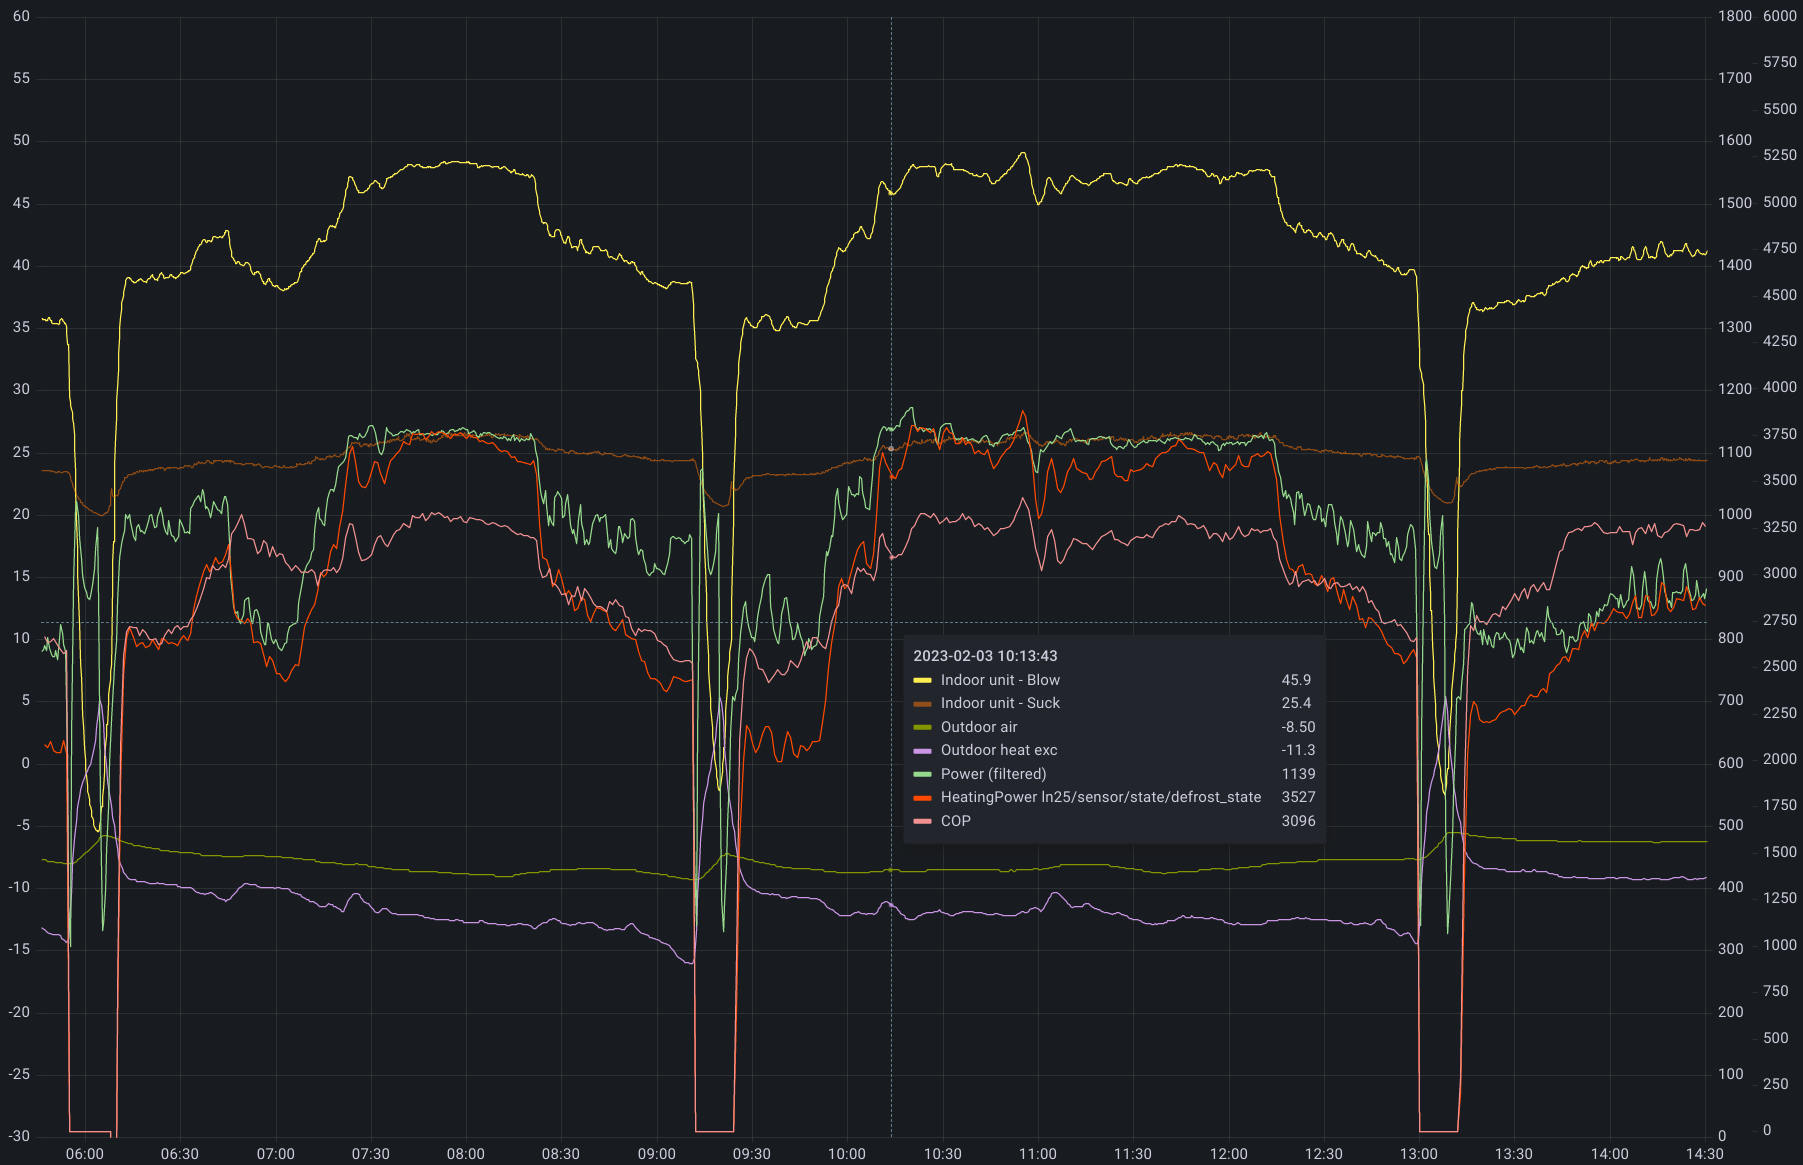Click the Outdoor air value -8.50
1803x1165 pixels.
[1298, 727]
